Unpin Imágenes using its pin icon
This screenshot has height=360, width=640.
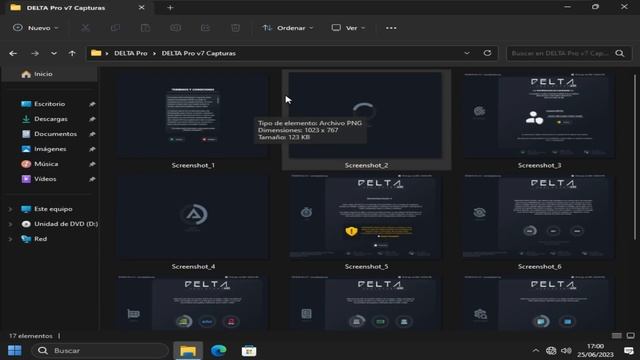pos(92,149)
